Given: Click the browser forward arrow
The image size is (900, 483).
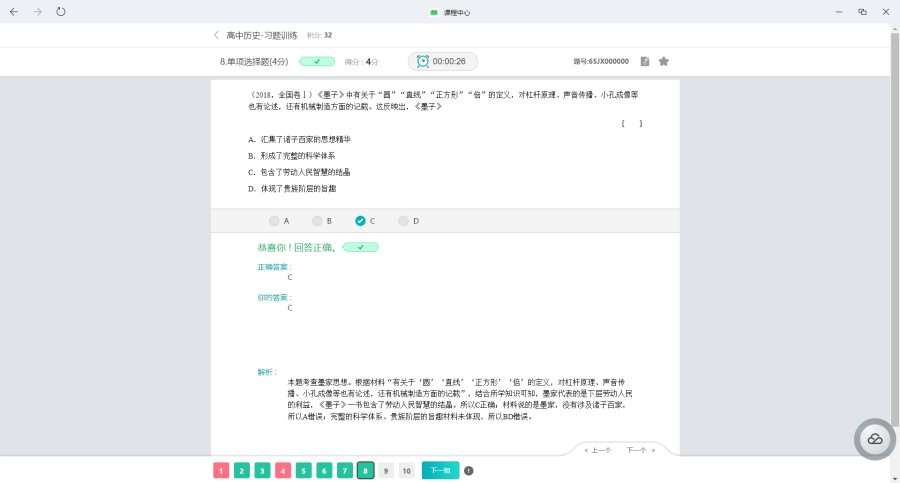Looking at the screenshot, I should [x=37, y=12].
